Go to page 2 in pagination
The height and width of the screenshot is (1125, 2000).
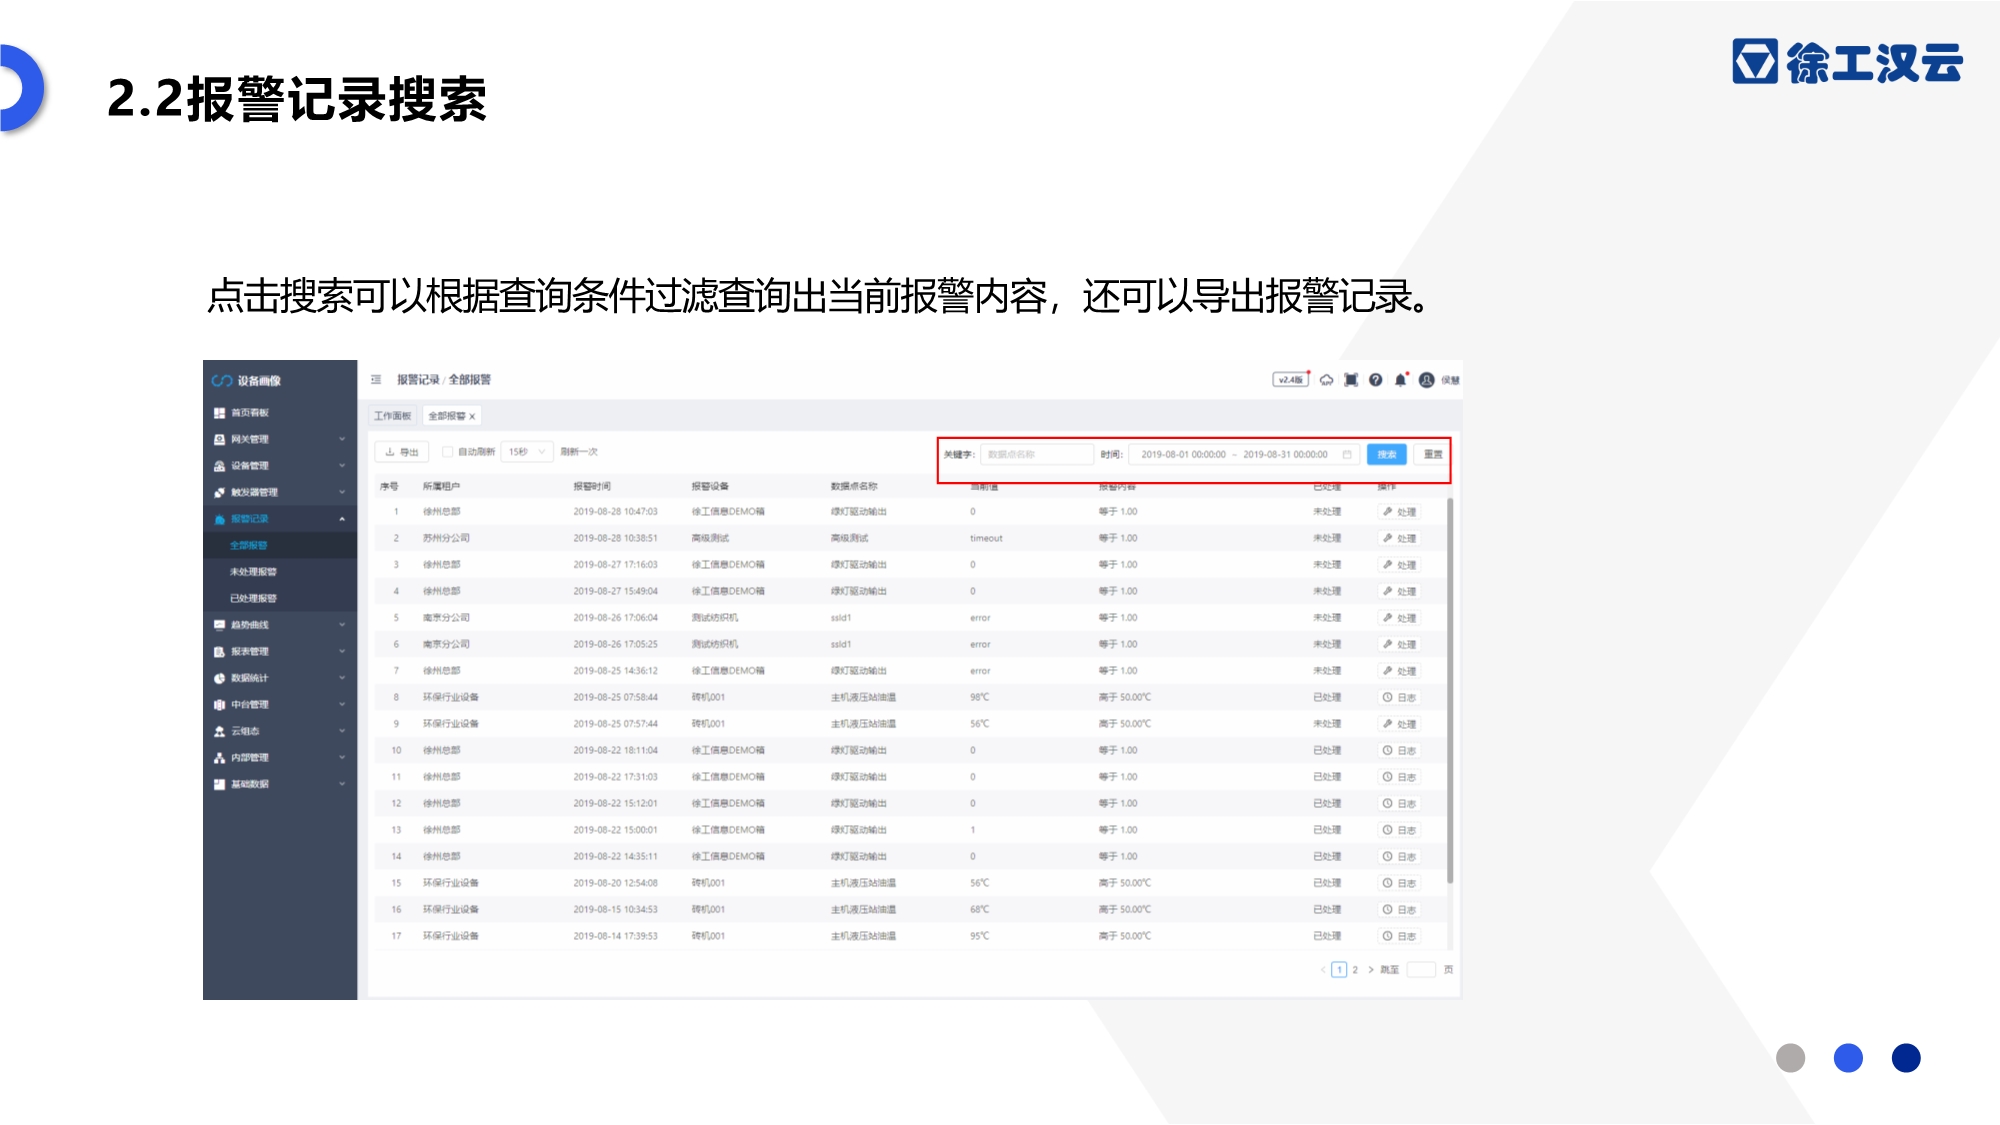point(1355,970)
